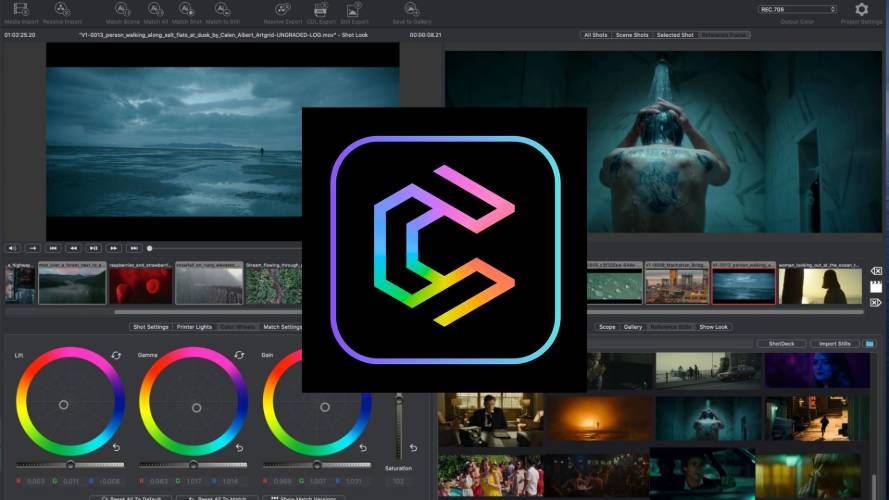Viewport: 889px width, 500px height.
Task: Select the woman looking at ocean thumbnail
Action: point(820,283)
